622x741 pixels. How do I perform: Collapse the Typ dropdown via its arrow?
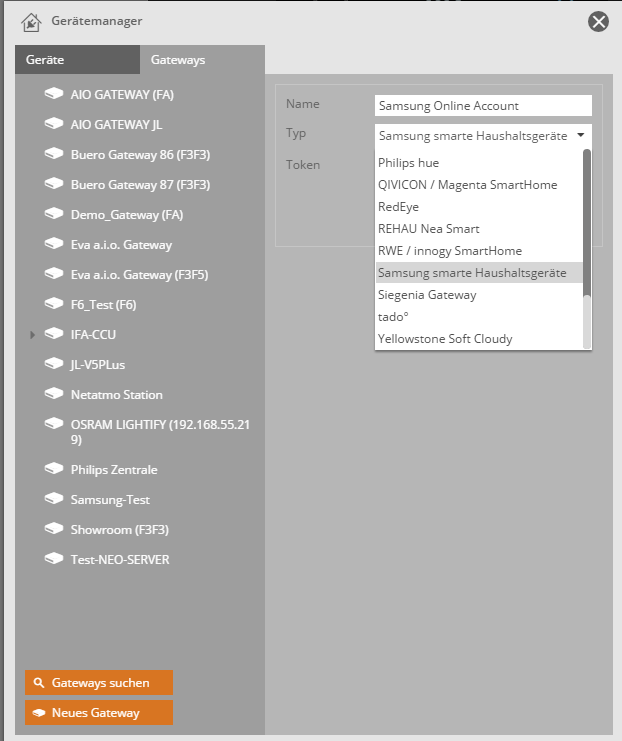pyautogui.click(x=580, y=135)
